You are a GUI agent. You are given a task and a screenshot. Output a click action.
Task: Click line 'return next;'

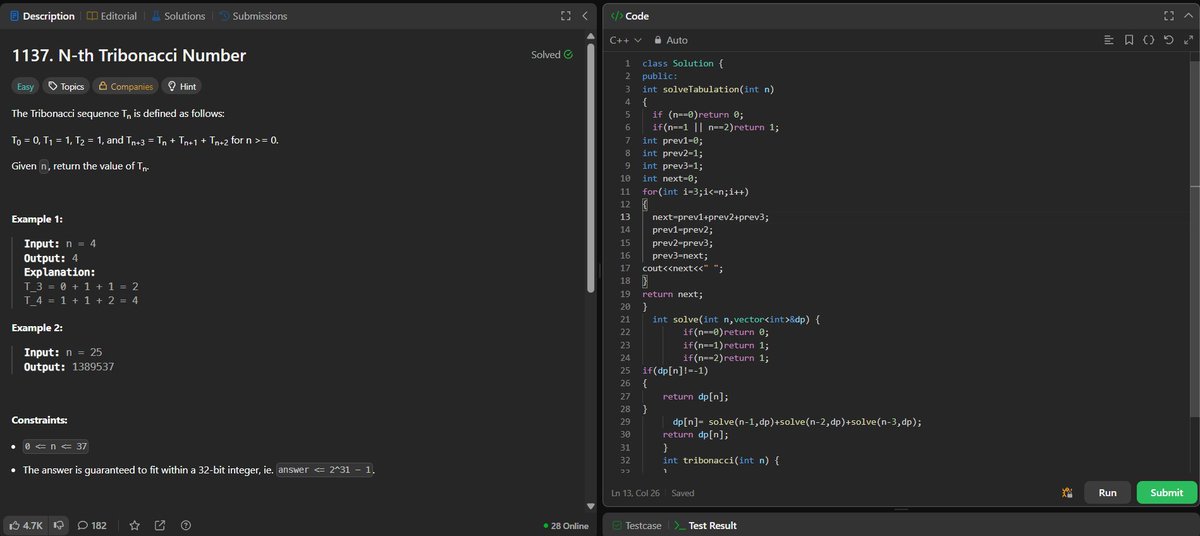click(x=672, y=294)
